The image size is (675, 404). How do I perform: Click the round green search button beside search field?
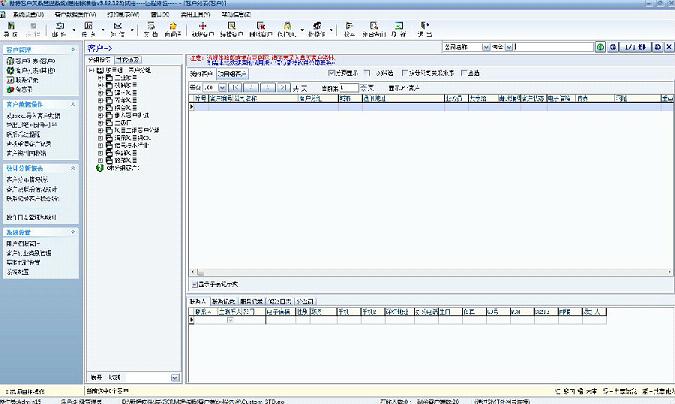point(601,47)
